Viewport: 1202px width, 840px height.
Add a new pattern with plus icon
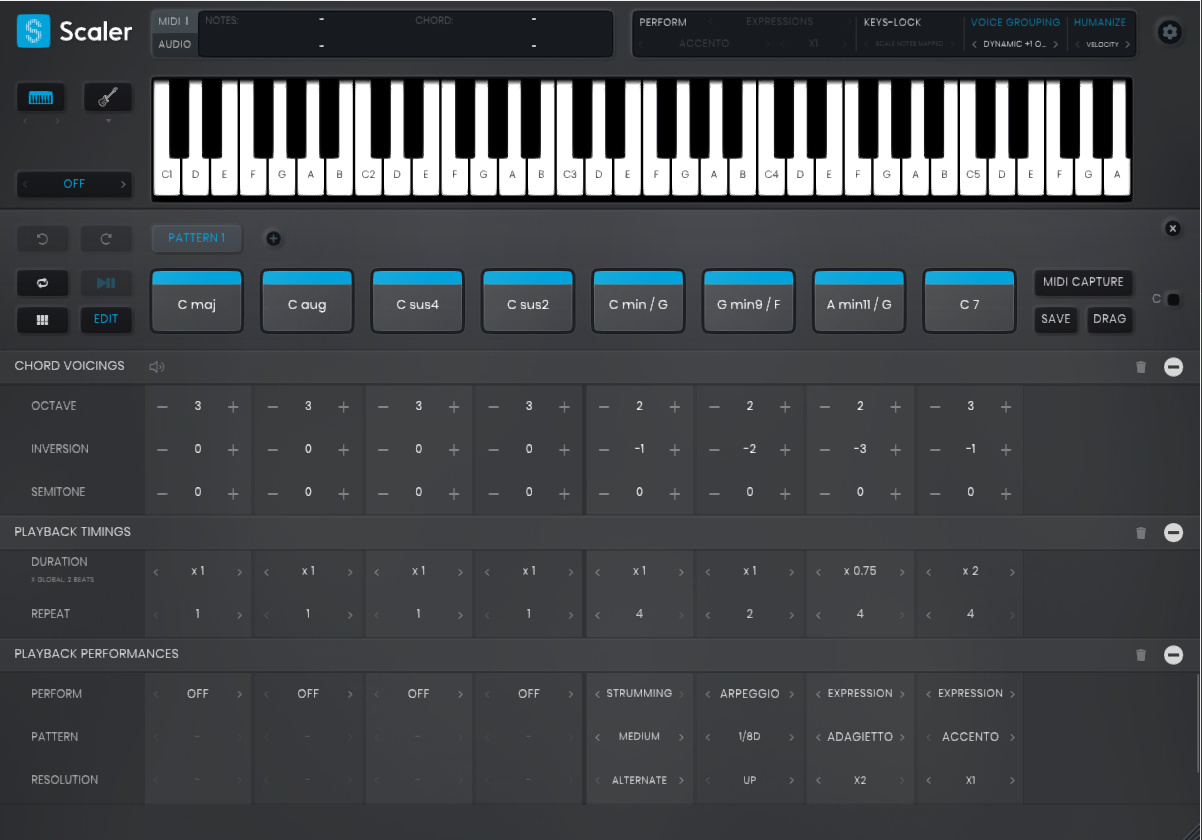pos(273,238)
